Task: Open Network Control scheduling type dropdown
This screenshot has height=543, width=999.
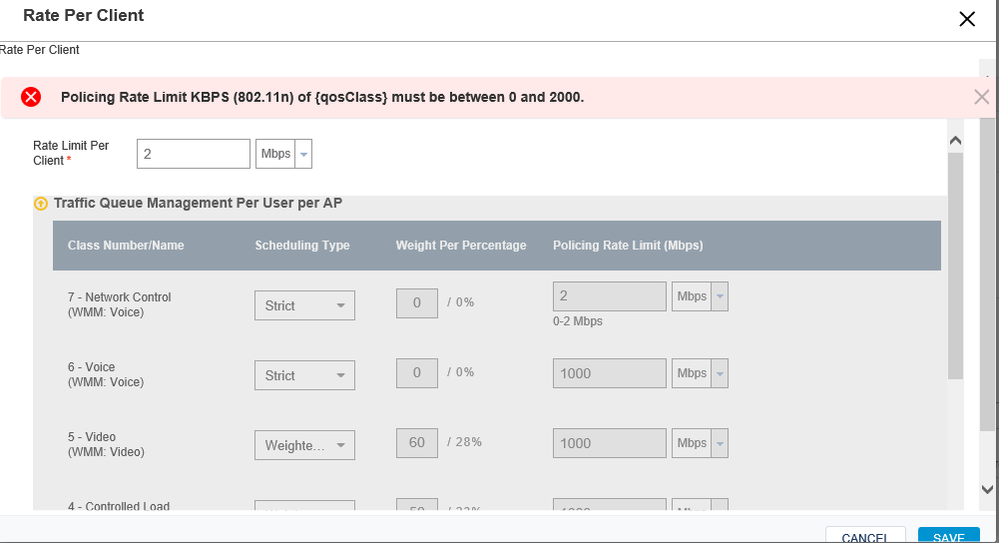Action: [x=305, y=306]
